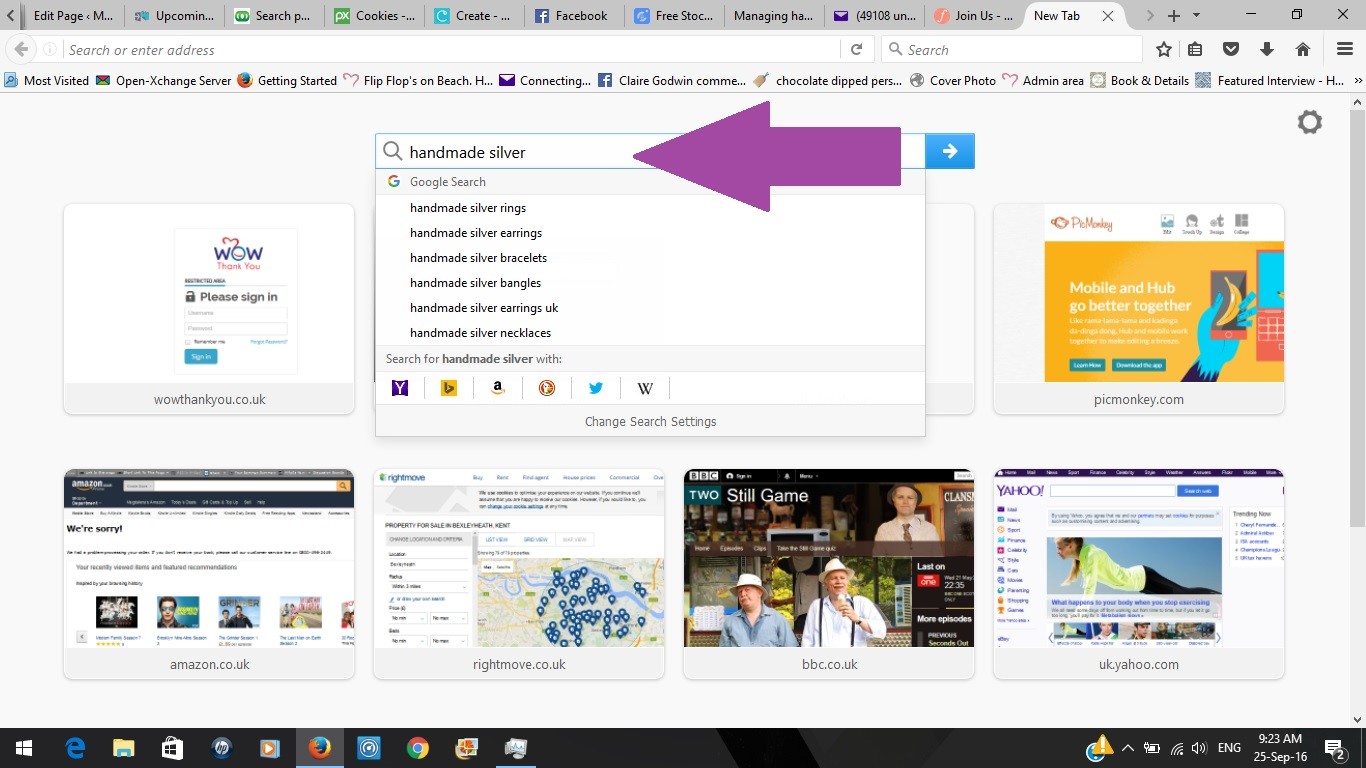Switch to the Edit Page tab

point(72,16)
